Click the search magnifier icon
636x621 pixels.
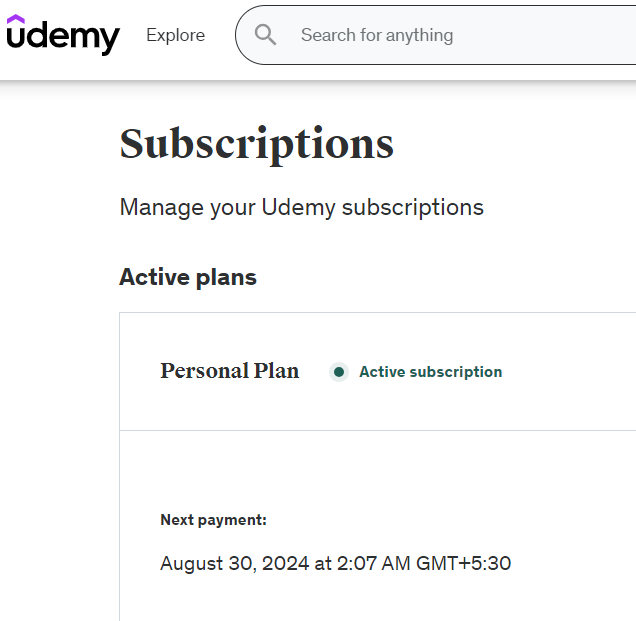tap(265, 35)
